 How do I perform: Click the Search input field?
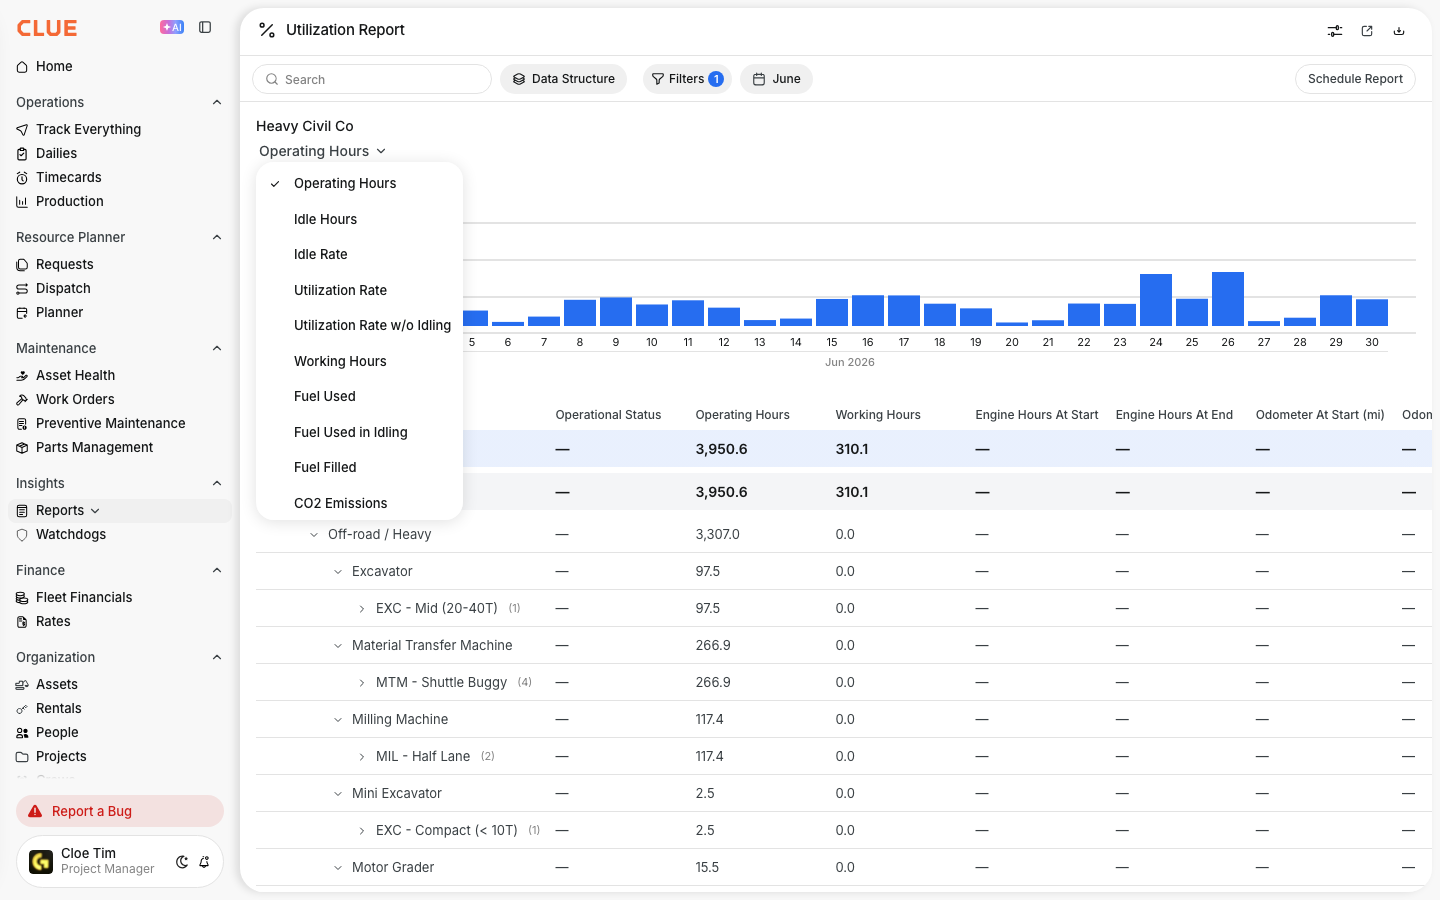(x=372, y=79)
